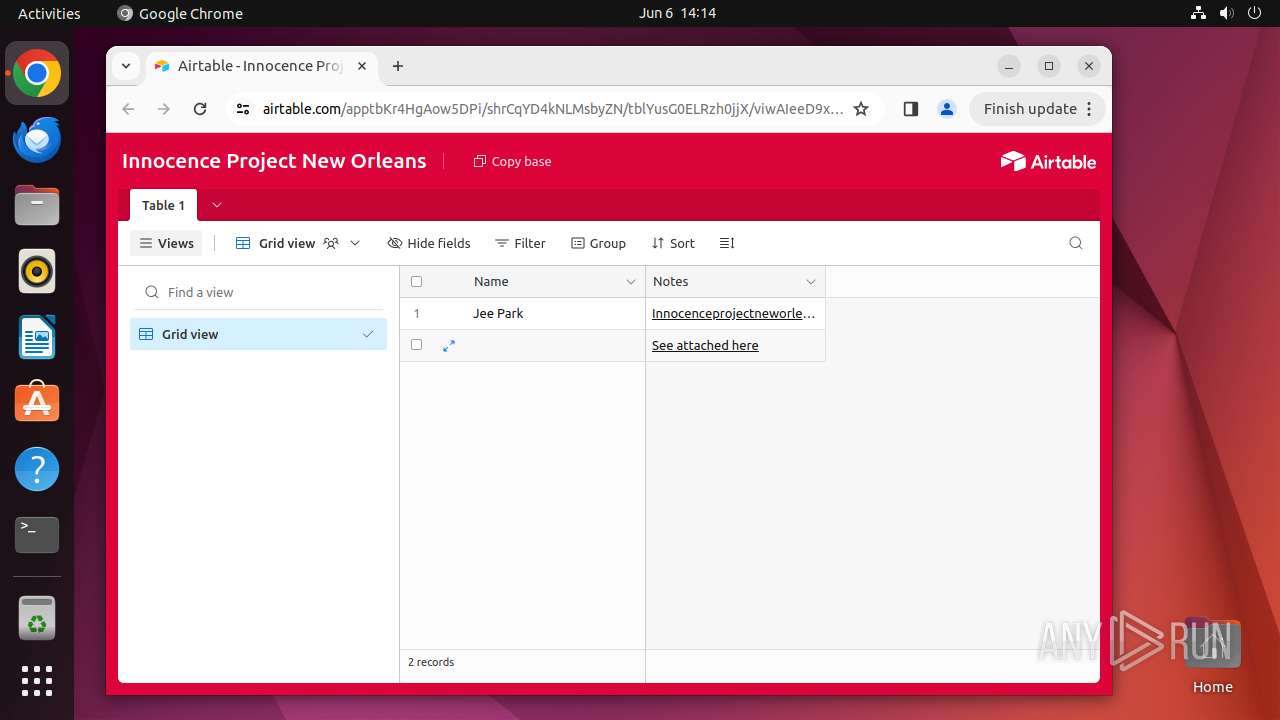Expand the Name column dropdown
1280x720 pixels.
(631, 282)
